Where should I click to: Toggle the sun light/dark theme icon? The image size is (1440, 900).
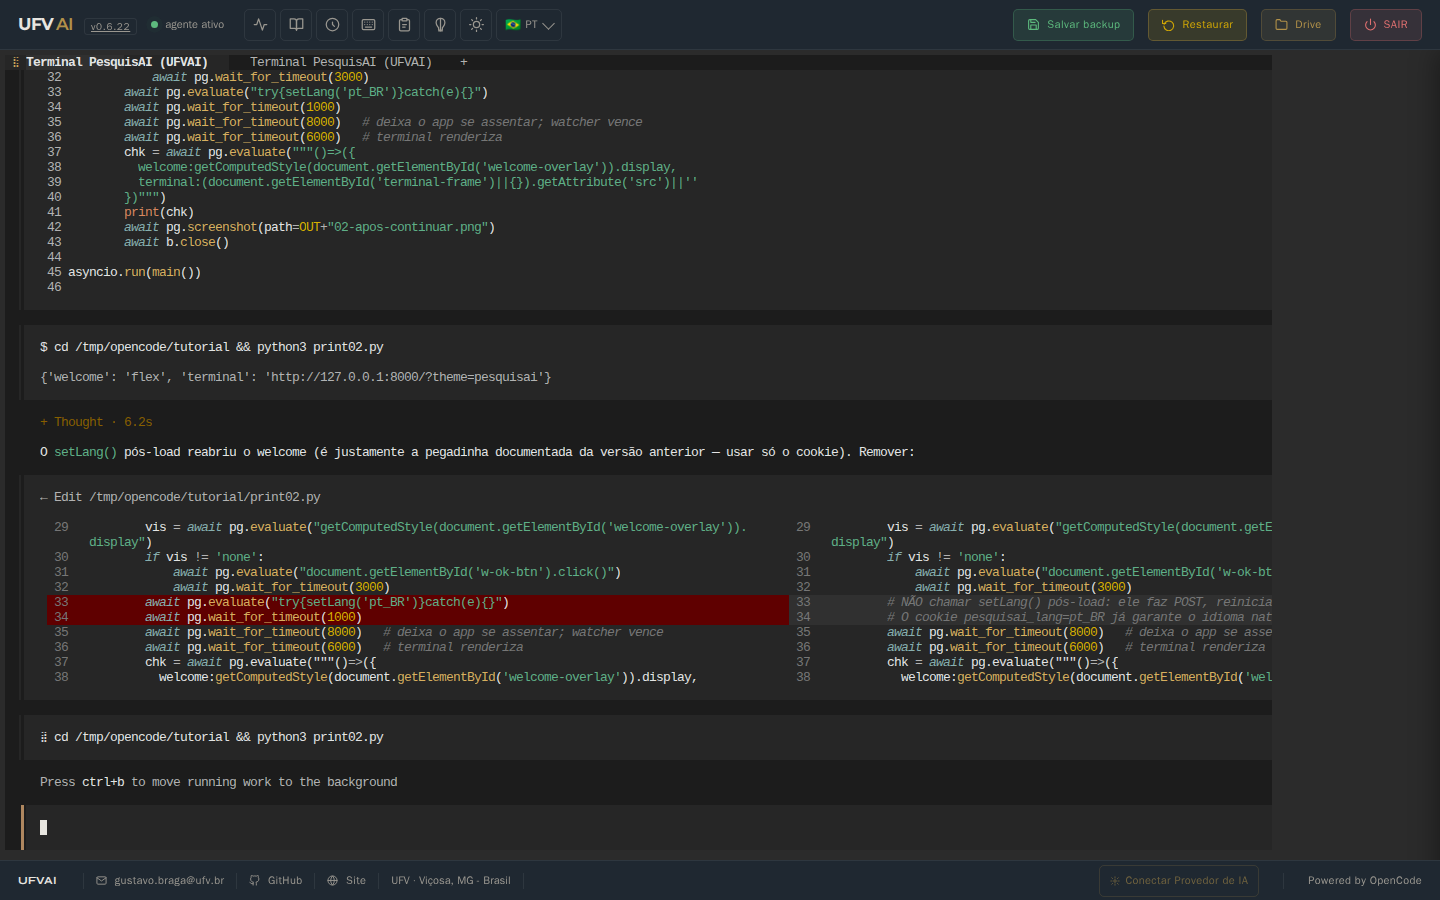476,25
